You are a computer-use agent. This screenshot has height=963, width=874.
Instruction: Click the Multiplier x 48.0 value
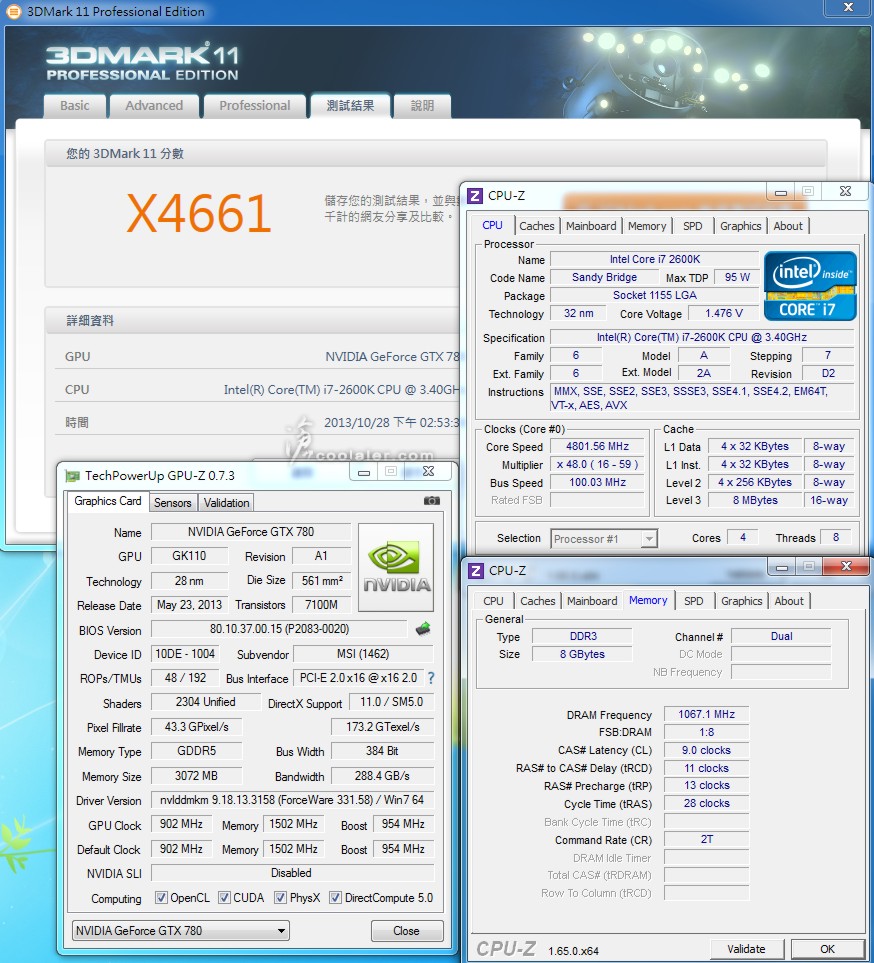coord(597,464)
